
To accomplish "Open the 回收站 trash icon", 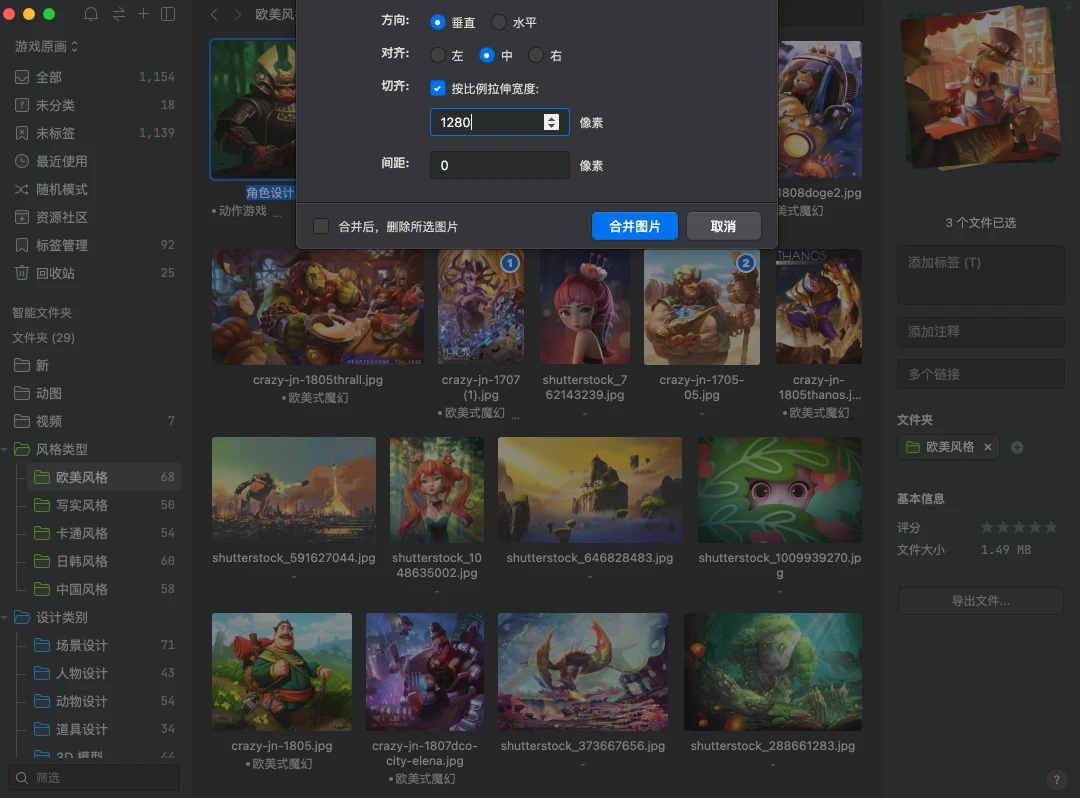I will tap(22, 273).
